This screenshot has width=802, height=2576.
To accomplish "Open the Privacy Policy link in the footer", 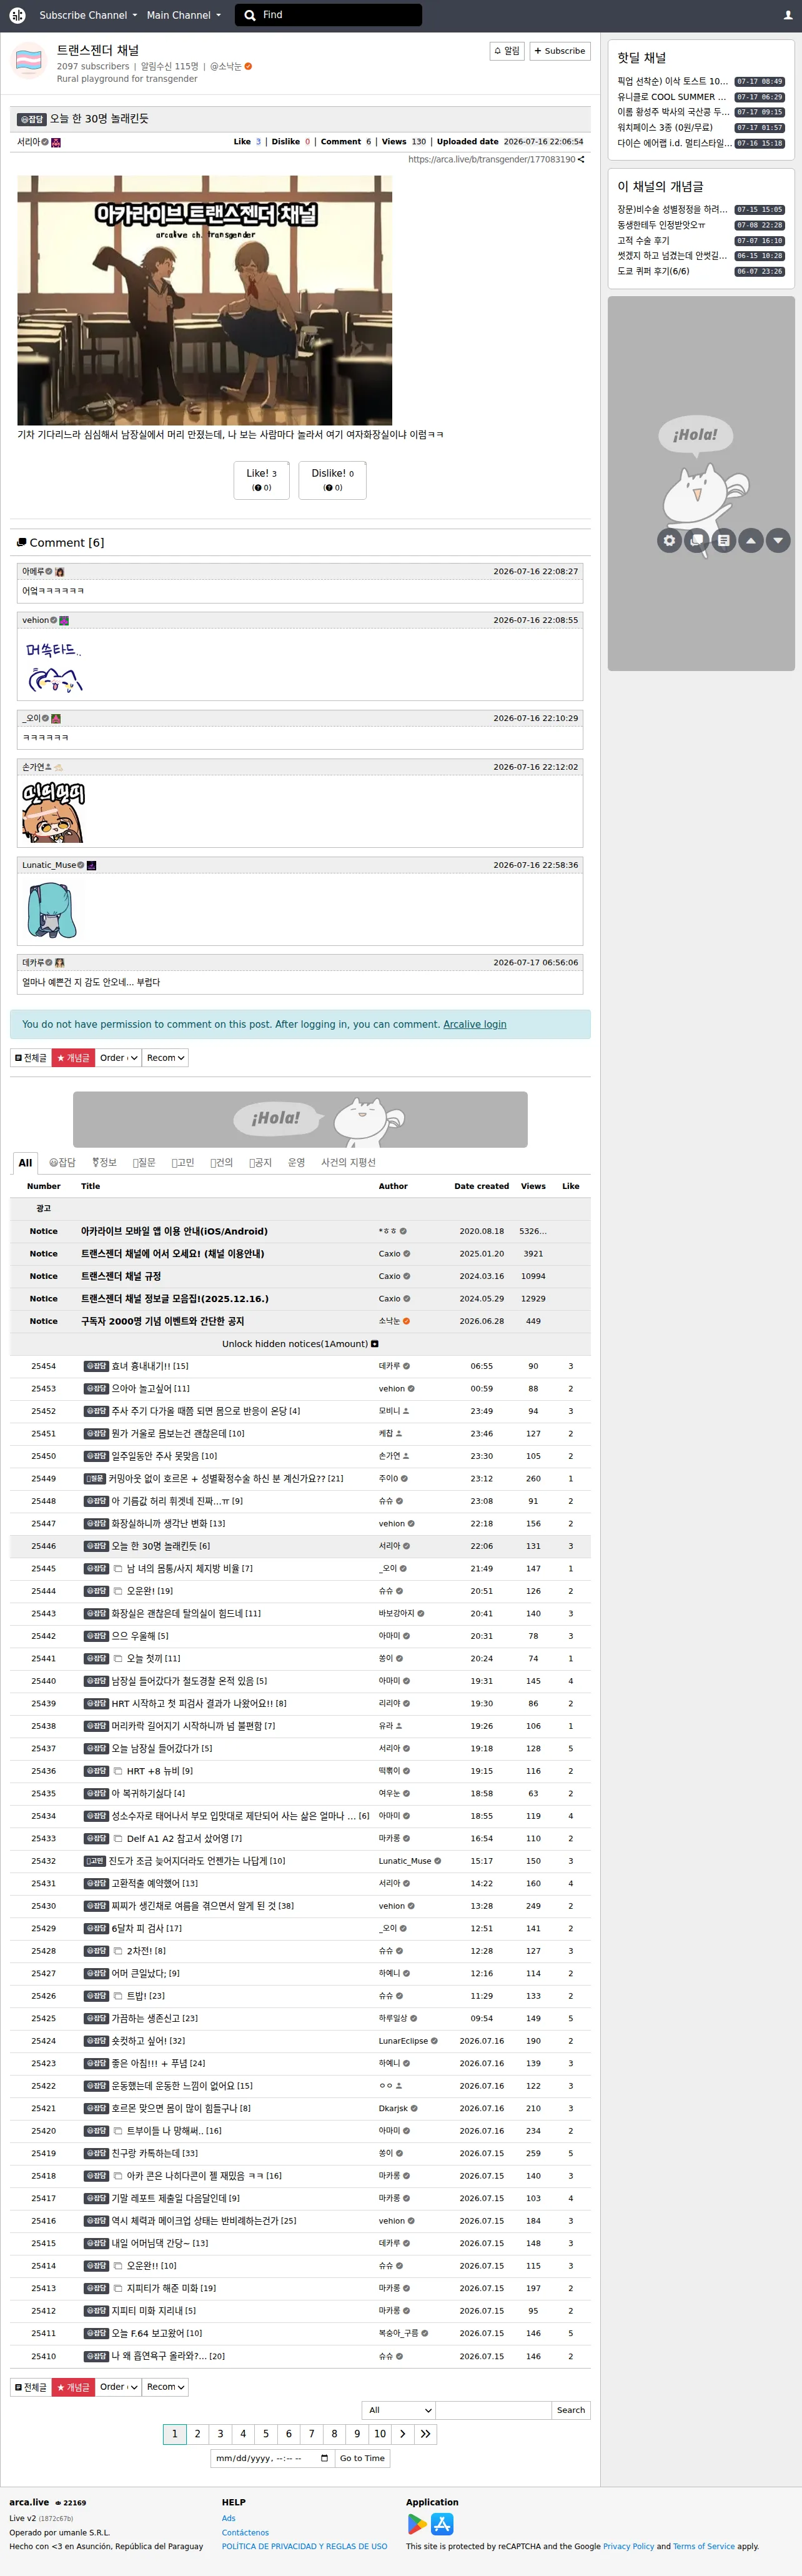I will [x=628, y=2547].
